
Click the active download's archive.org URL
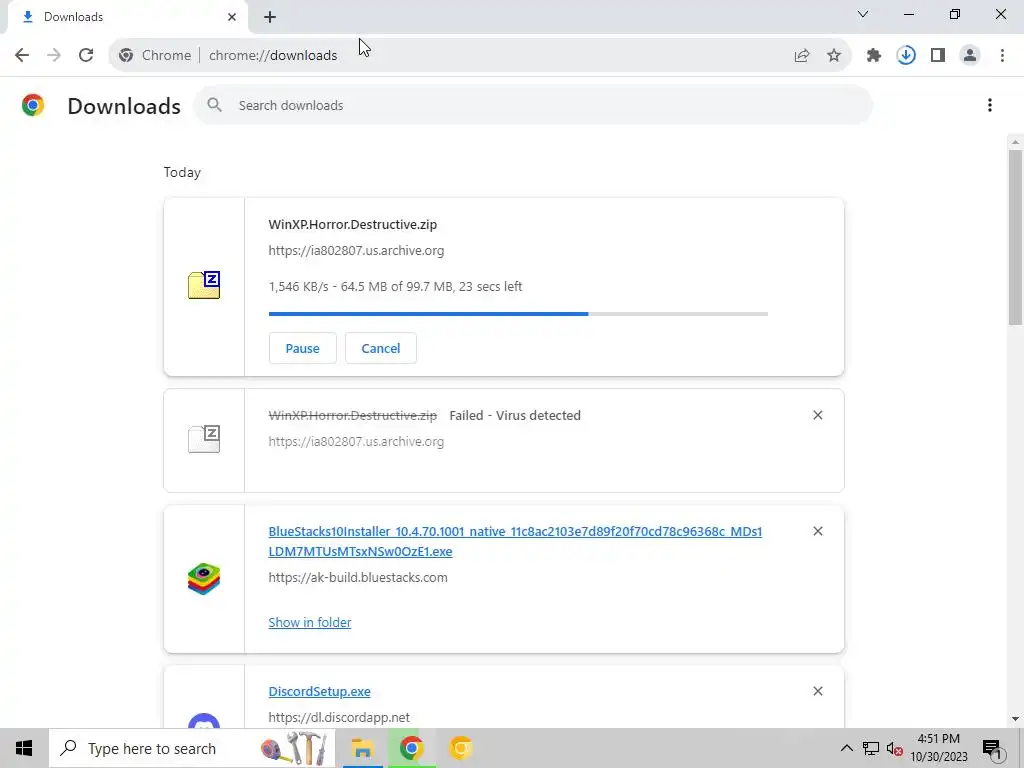[356, 251]
